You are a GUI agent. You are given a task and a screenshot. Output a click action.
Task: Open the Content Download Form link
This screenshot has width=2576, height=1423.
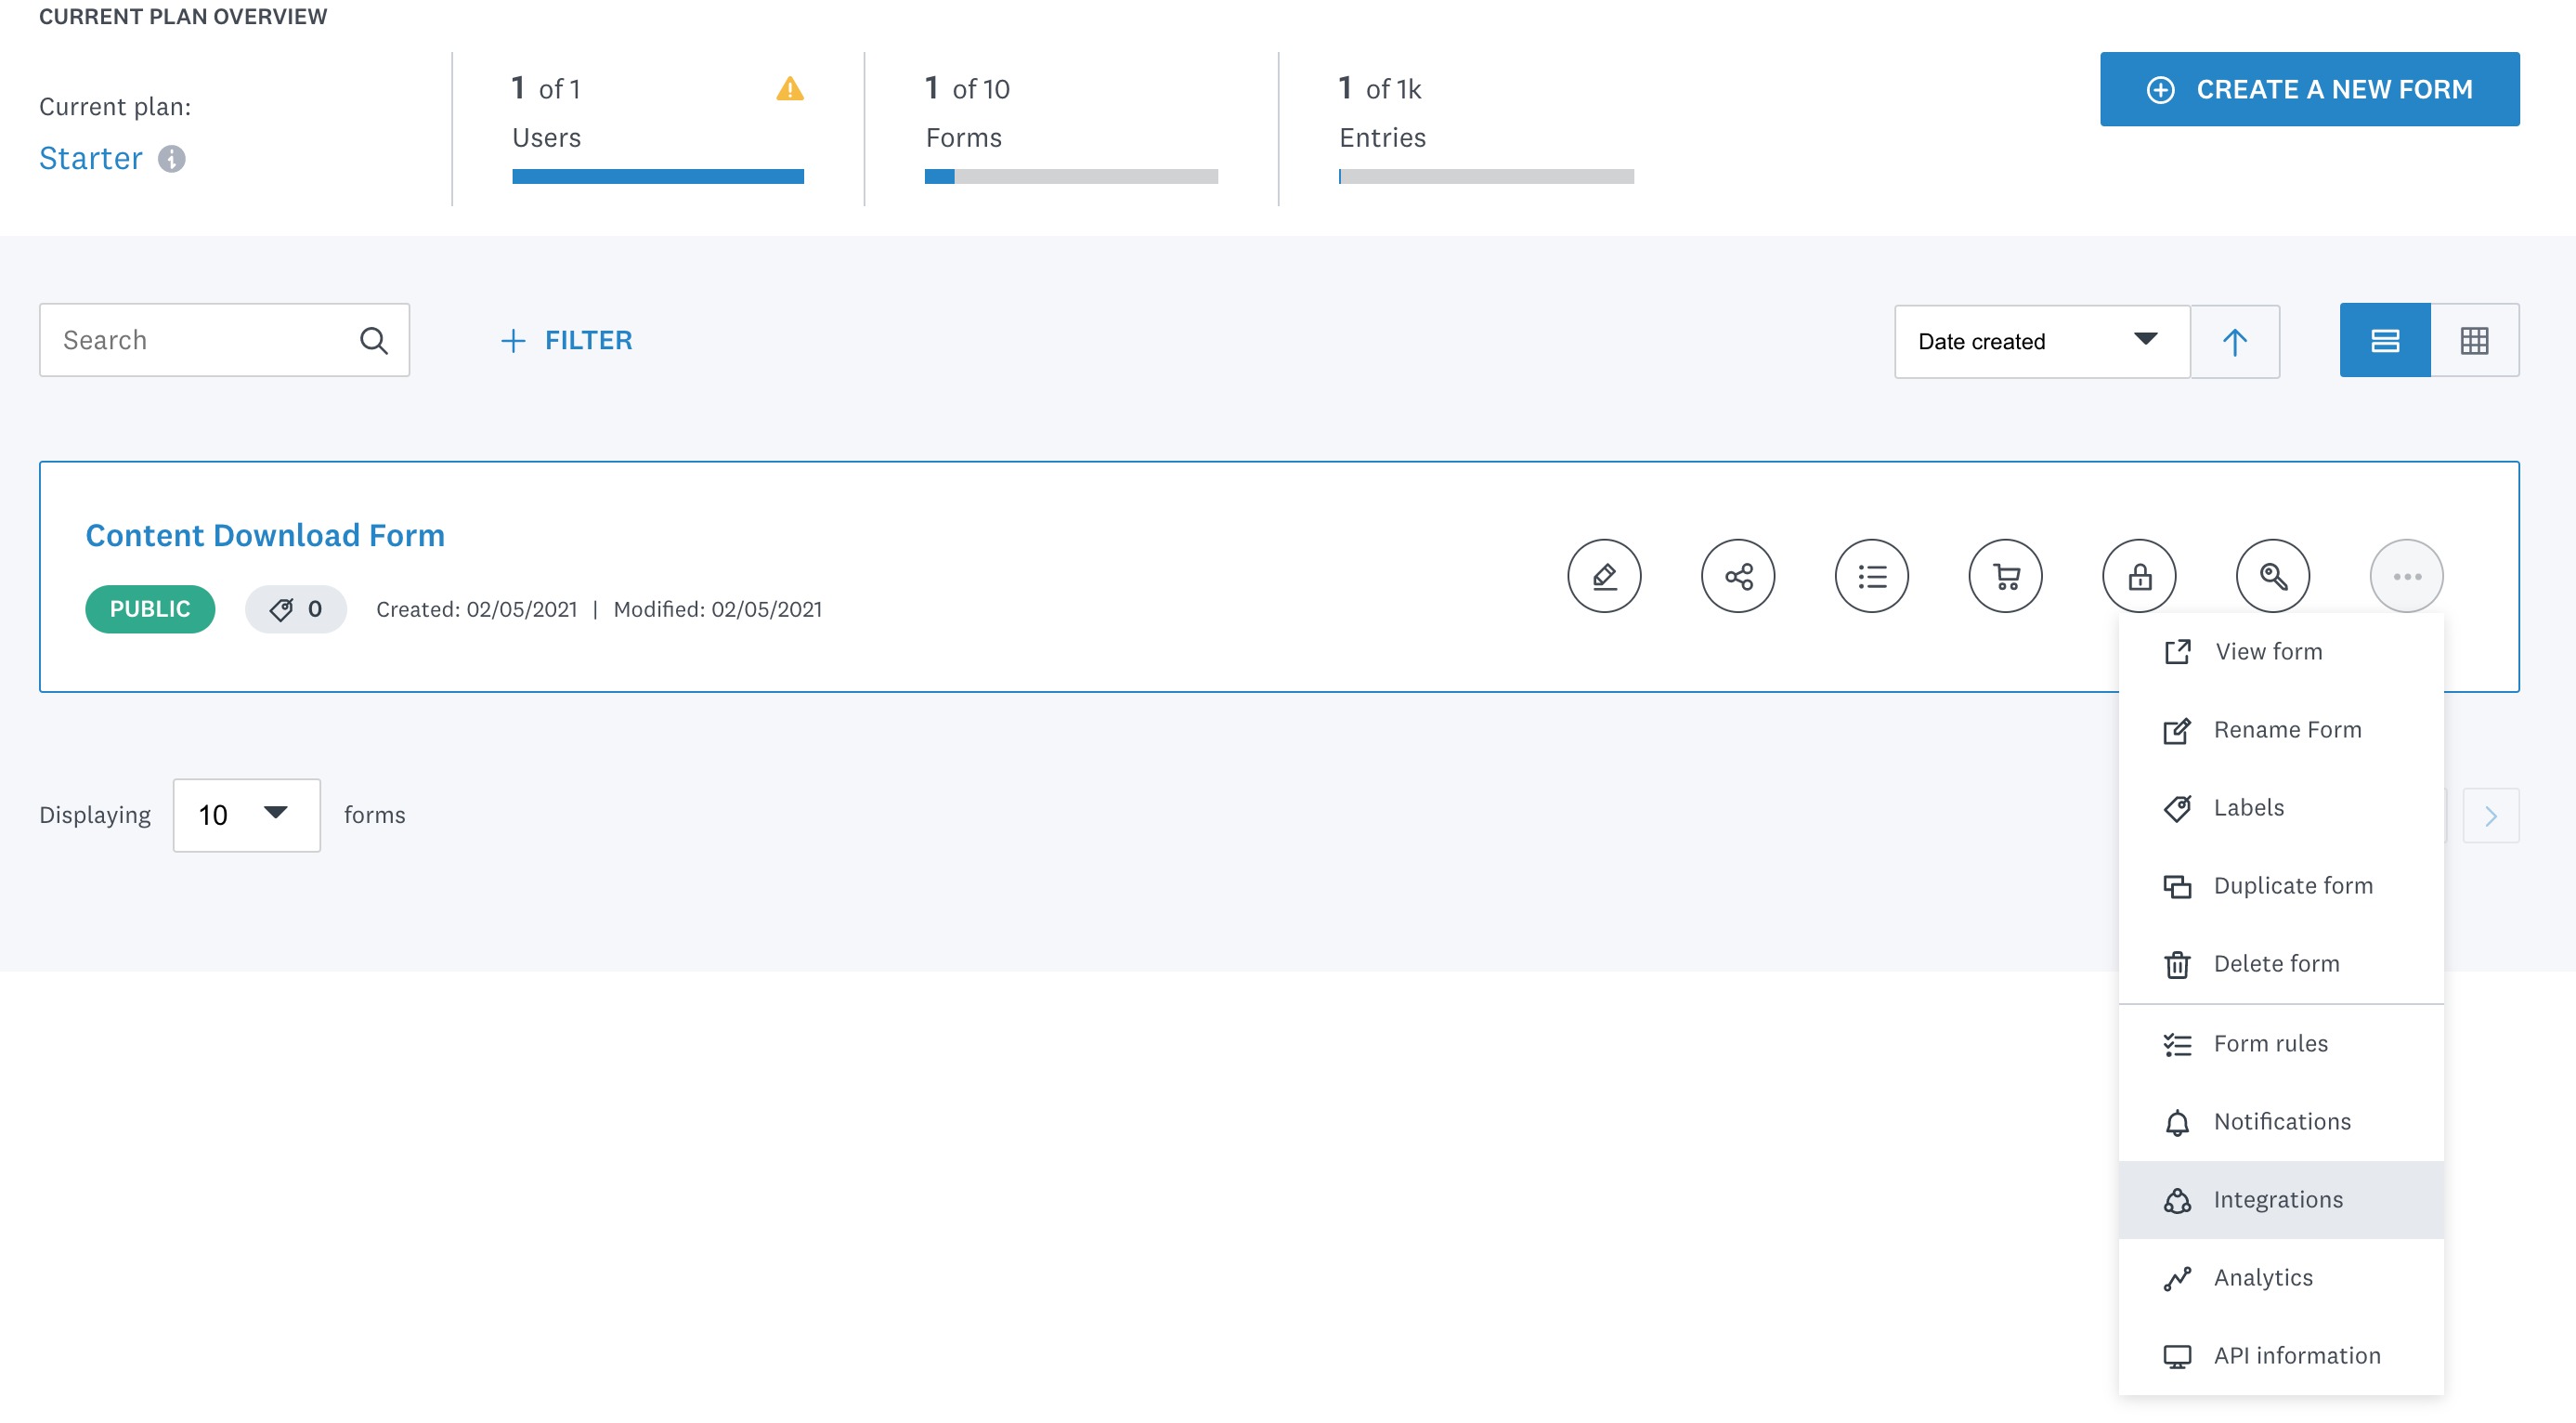point(265,535)
